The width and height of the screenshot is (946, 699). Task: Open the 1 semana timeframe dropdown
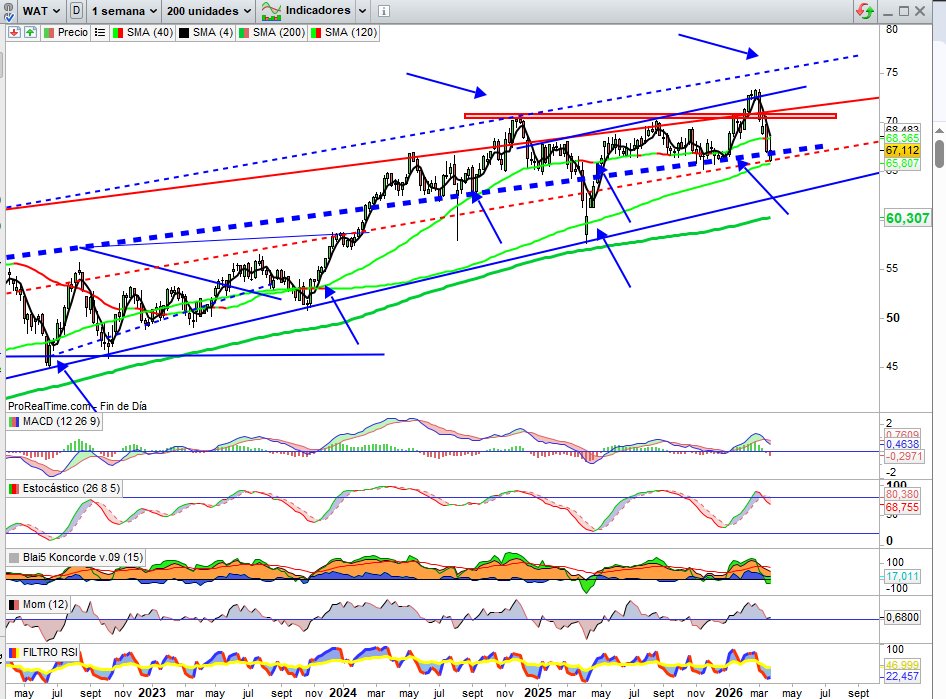124,11
